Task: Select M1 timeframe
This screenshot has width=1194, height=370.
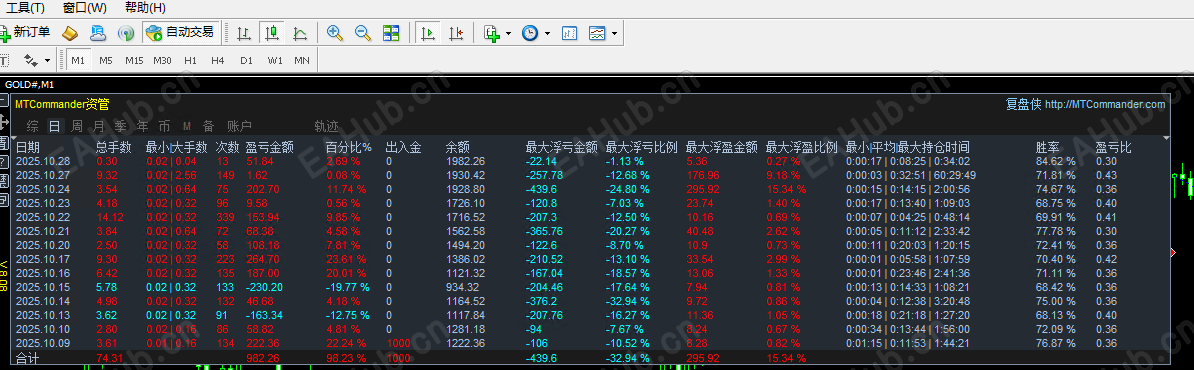Action: (x=78, y=59)
